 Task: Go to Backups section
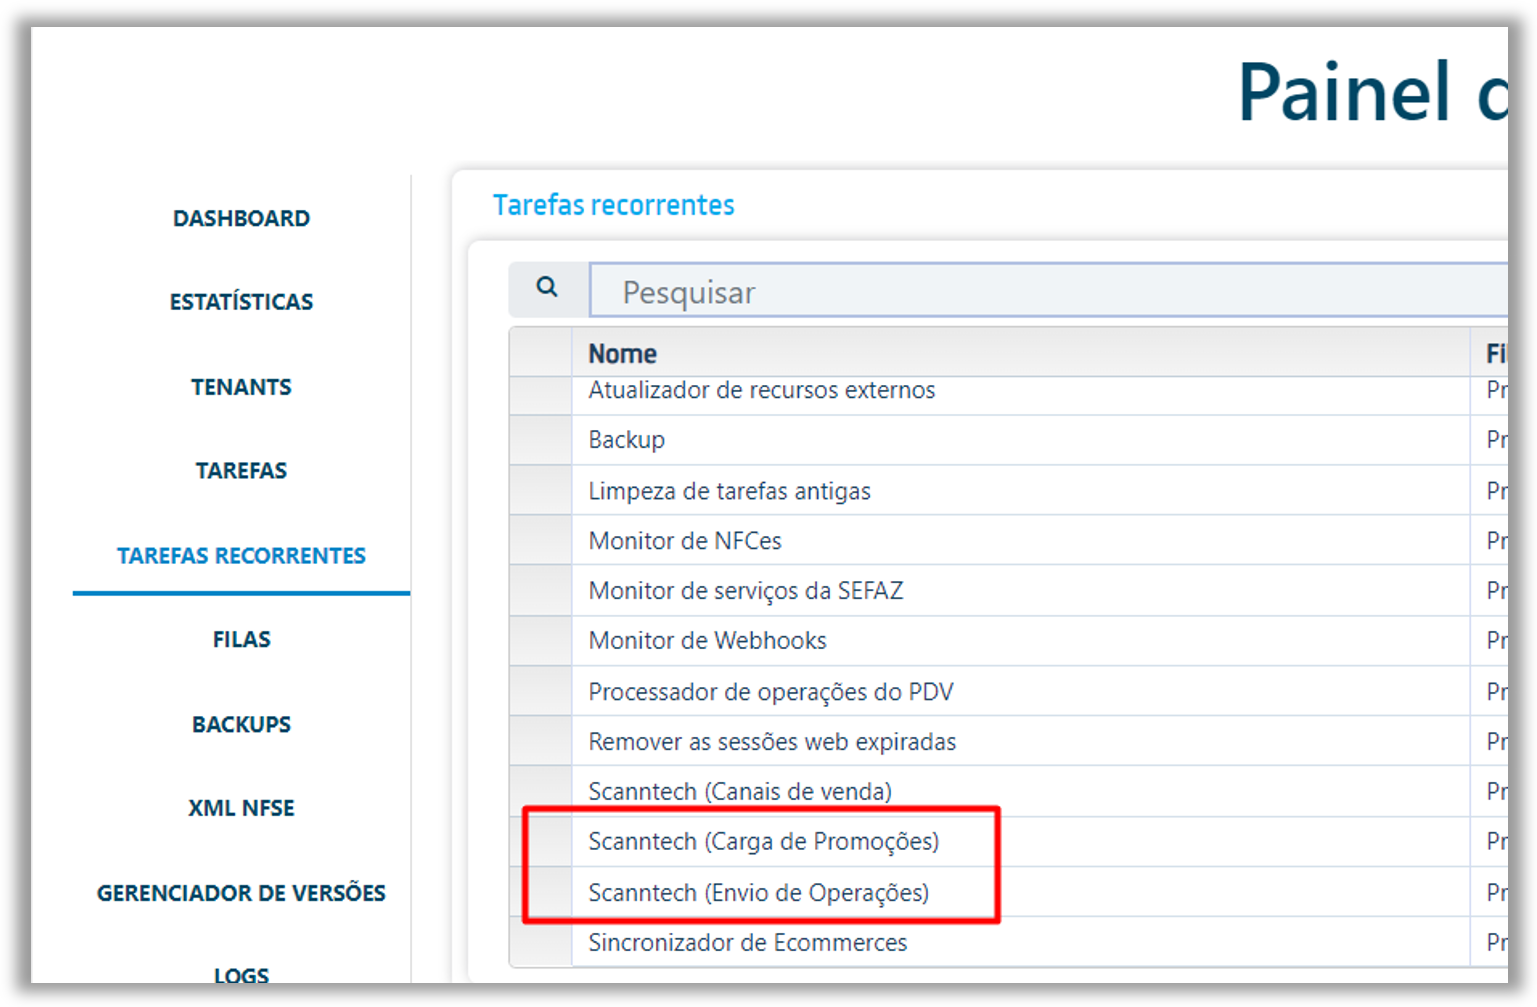241,725
